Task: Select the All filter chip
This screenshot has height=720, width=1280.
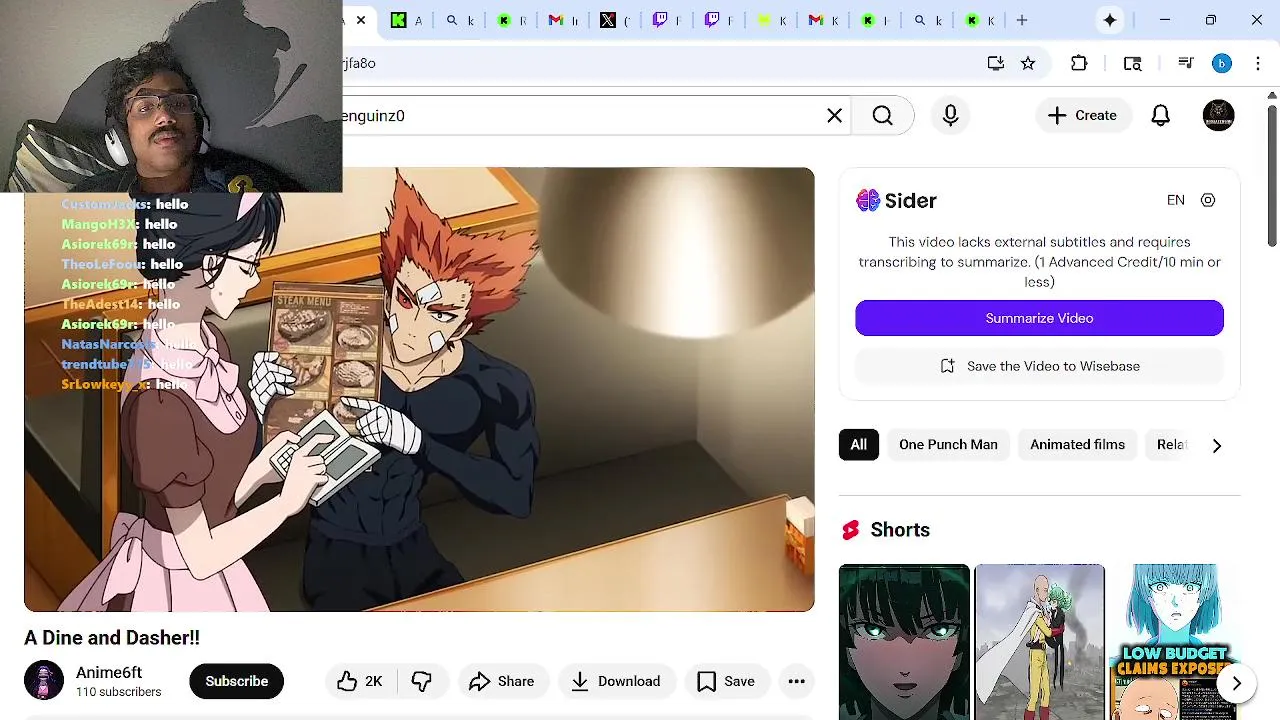Action: (x=859, y=444)
